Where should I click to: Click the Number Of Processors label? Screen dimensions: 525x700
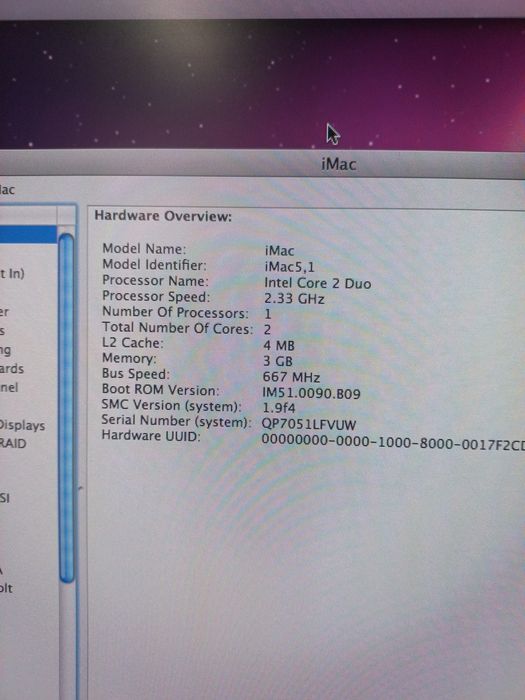[x=175, y=312]
